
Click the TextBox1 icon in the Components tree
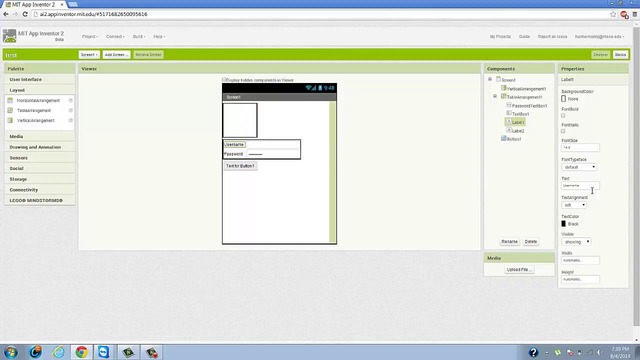[x=509, y=113]
